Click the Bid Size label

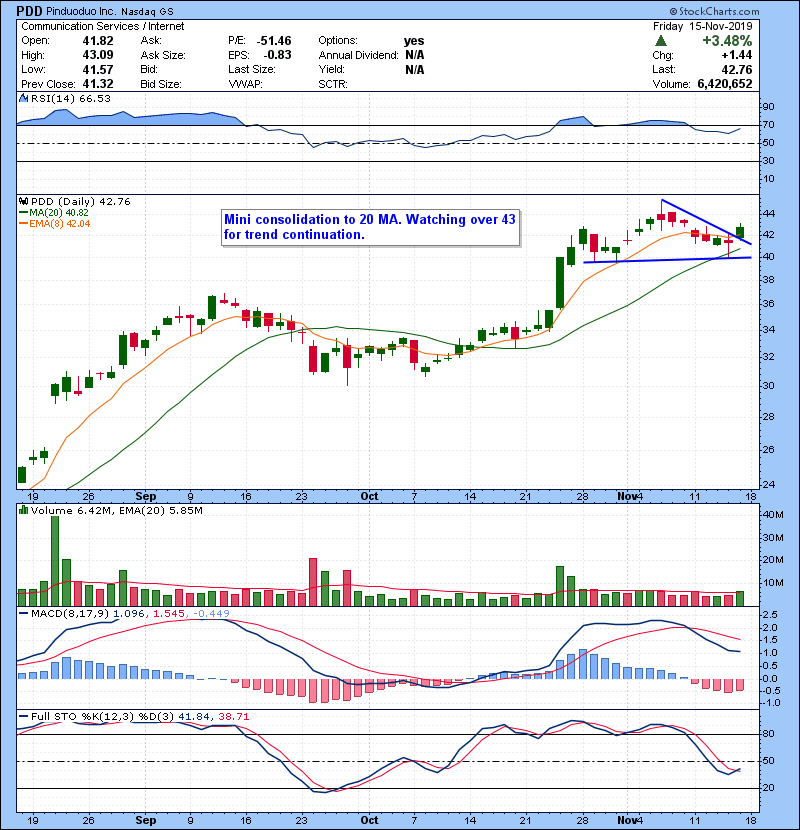161,84
